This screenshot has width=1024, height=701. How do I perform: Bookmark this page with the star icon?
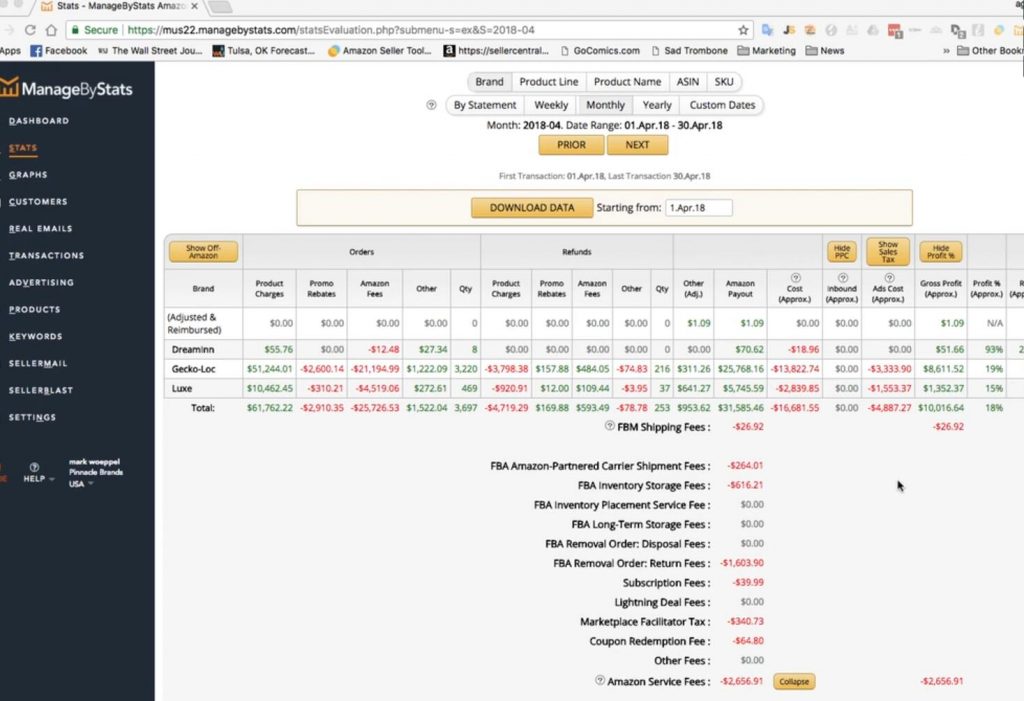(743, 30)
